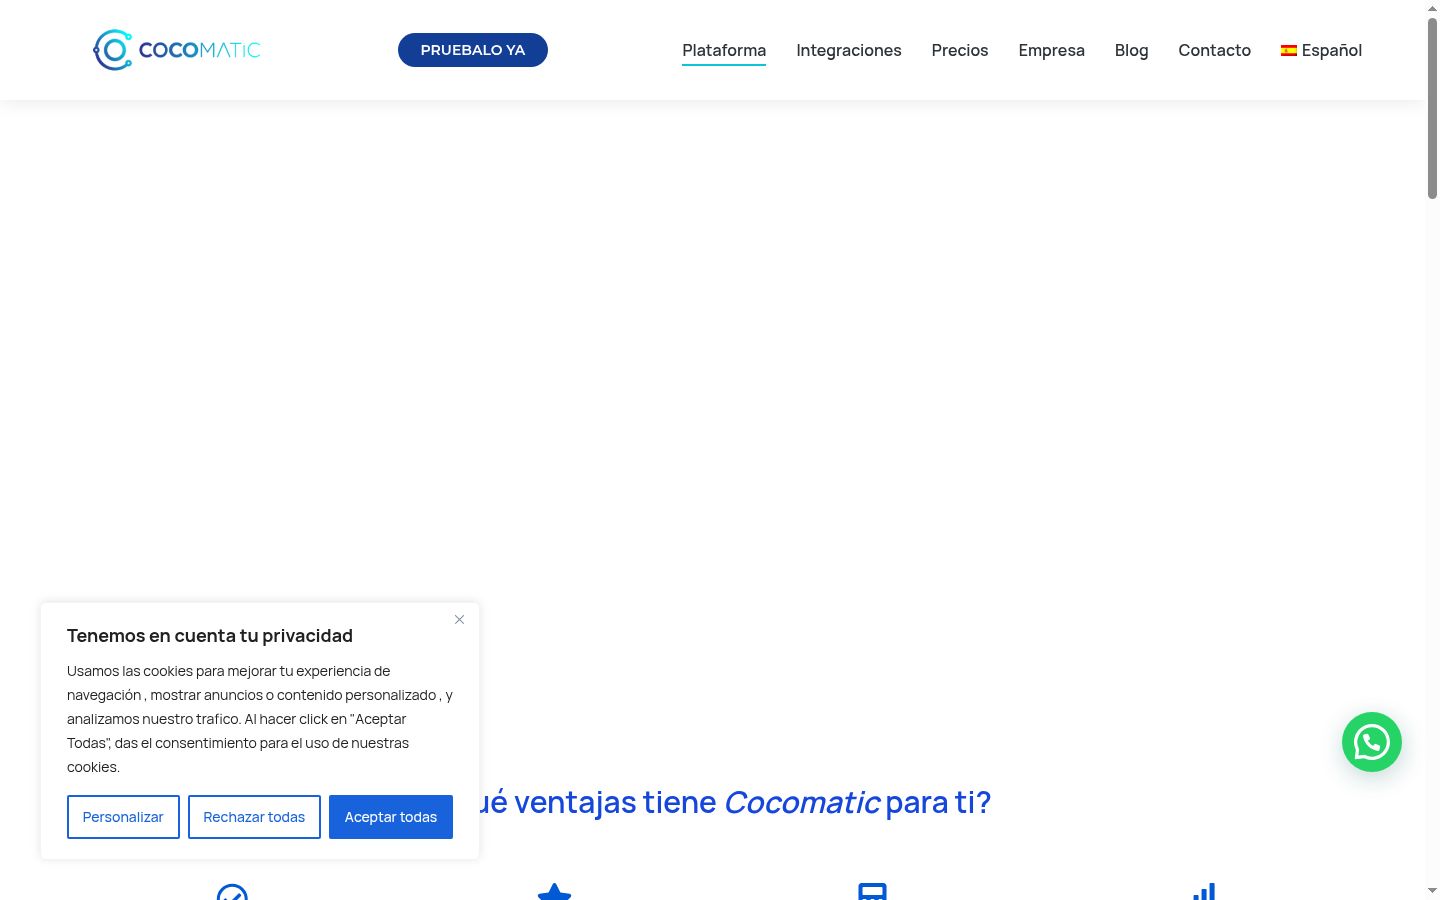Select Empresa in the top navigation
Image resolution: width=1440 pixels, height=900 pixels.
[1052, 50]
